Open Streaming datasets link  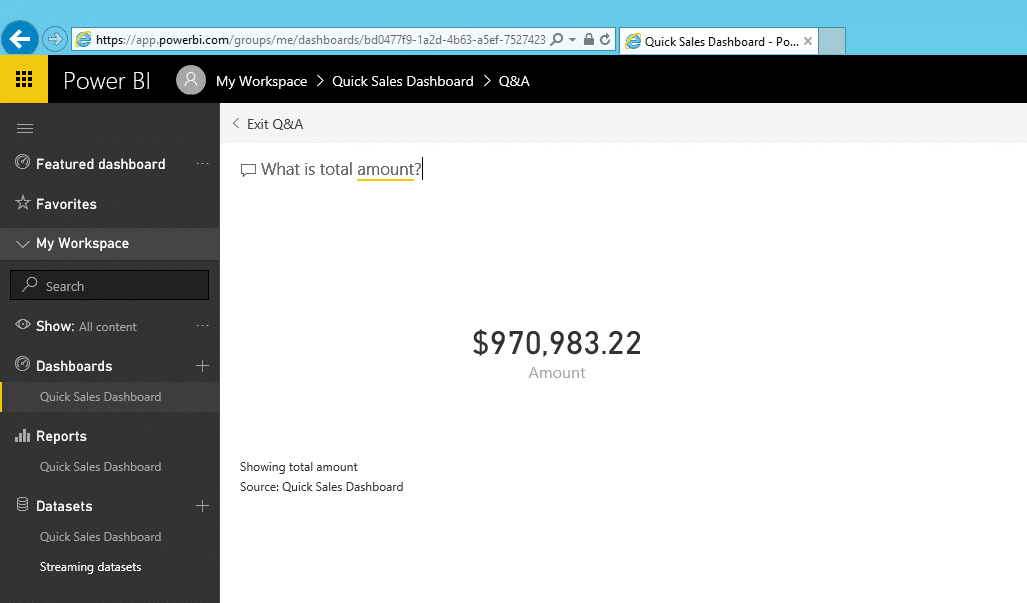click(90, 567)
